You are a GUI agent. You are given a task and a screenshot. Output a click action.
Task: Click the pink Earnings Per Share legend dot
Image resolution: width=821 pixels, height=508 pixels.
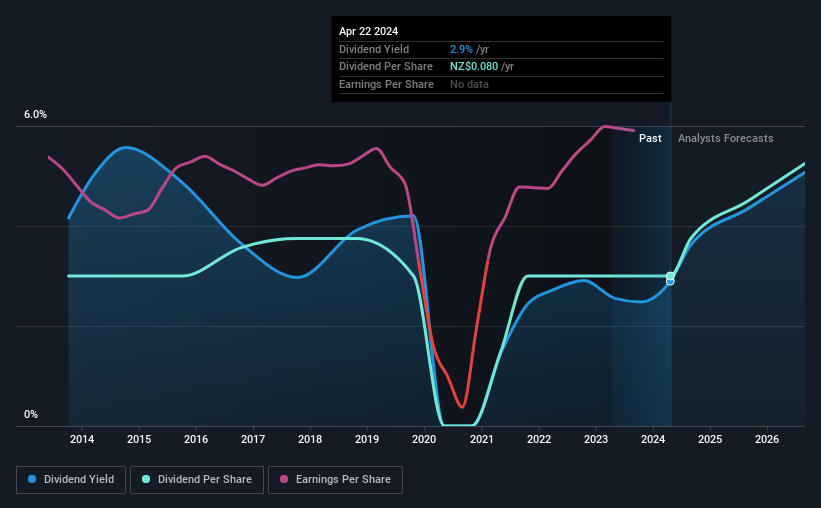pyautogui.click(x=284, y=479)
